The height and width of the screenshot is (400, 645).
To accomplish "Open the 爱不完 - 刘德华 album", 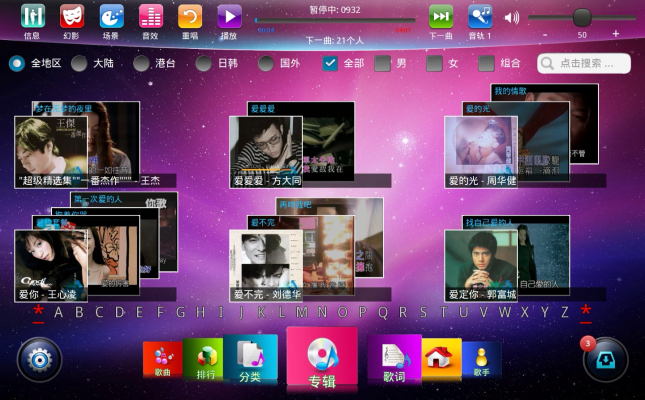I will (x=266, y=266).
